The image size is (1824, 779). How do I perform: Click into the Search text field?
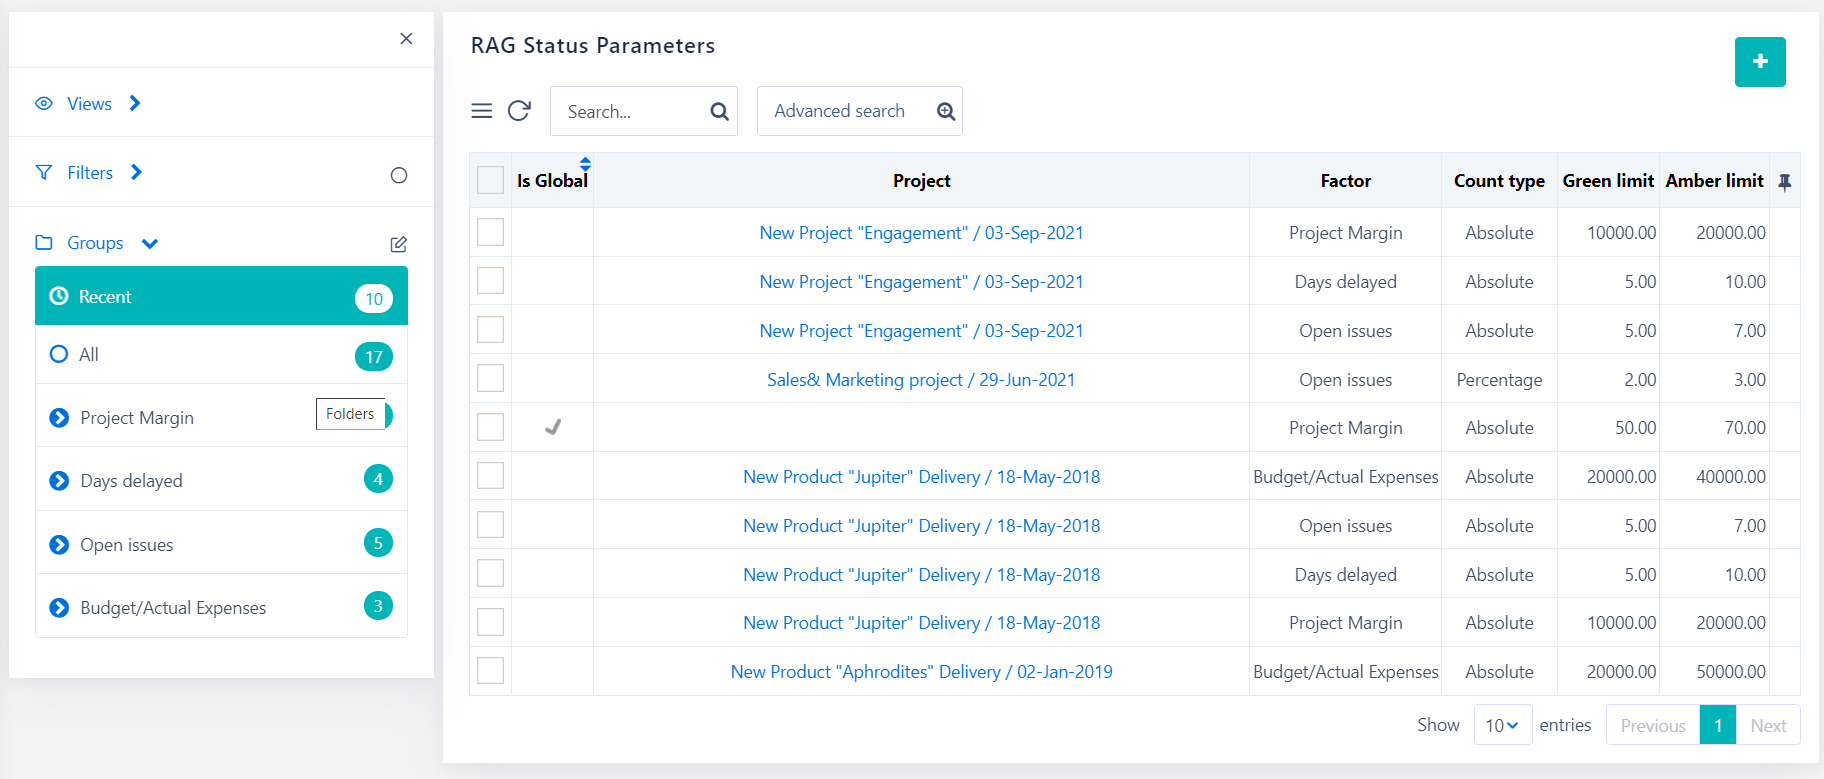[630, 112]
